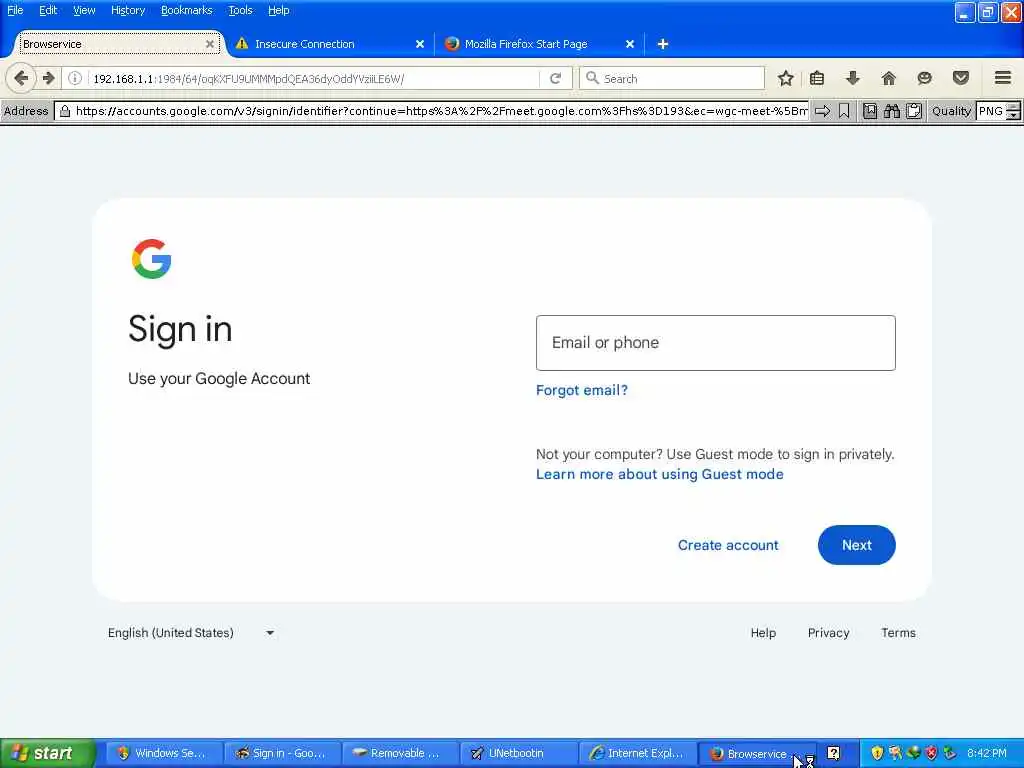Open the History menu

(x=128, y=10)
